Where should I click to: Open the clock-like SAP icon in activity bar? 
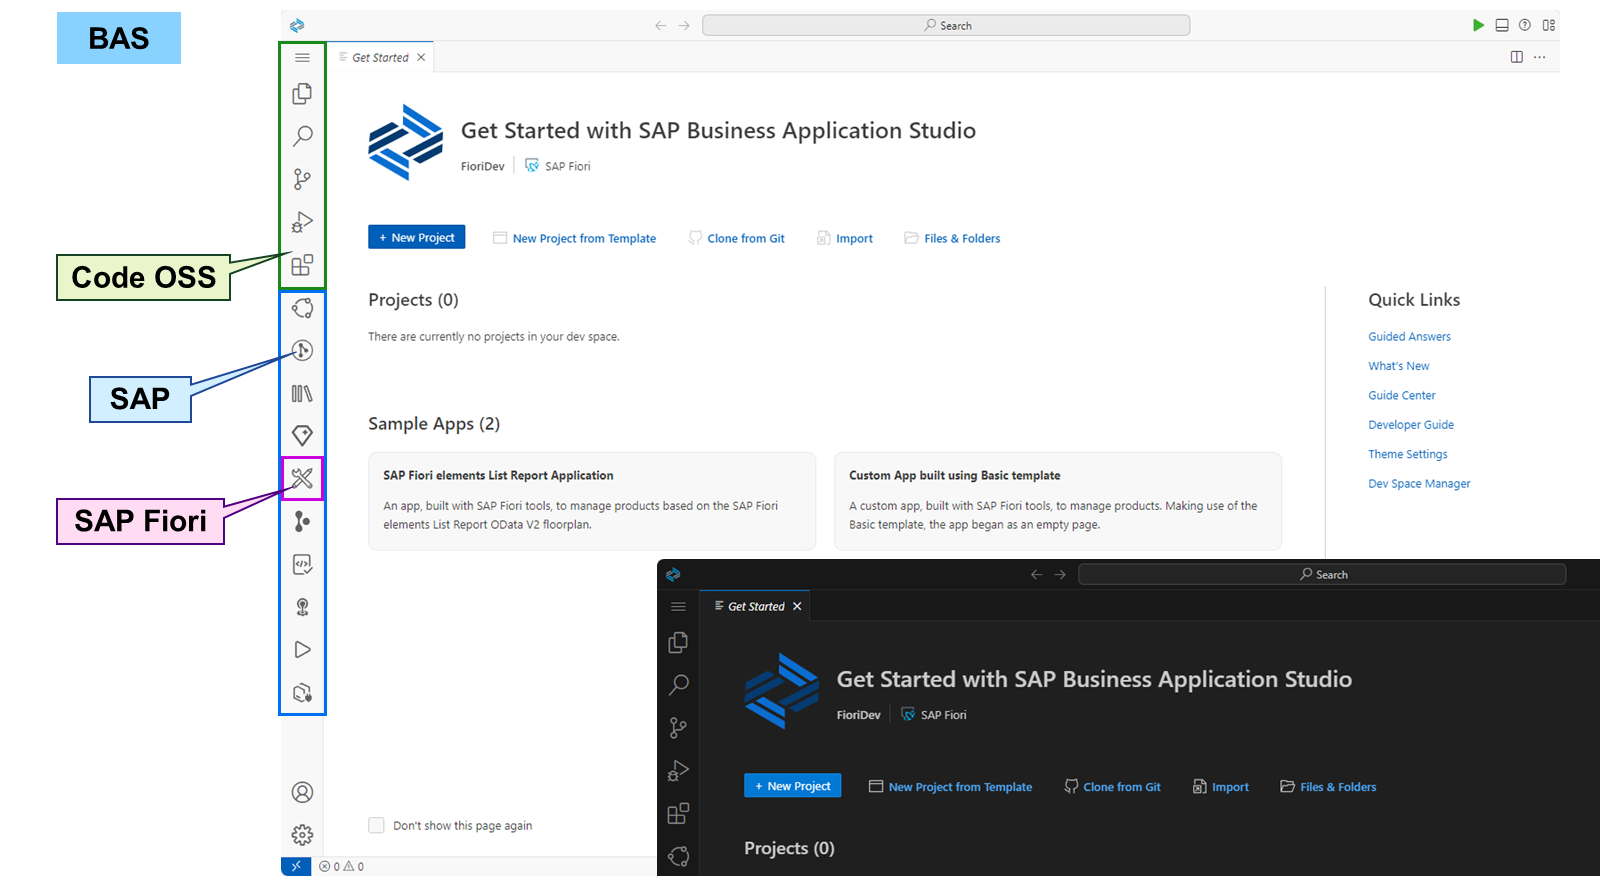coord(302,350)
